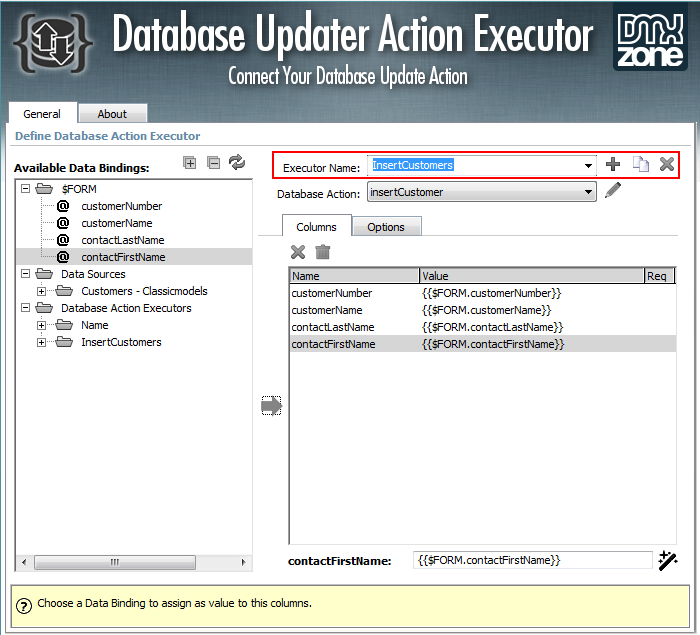This screenshot has width=700, height=635.
Task: Click the right arrow of tree scrollbar
Action: click(243, 562)
